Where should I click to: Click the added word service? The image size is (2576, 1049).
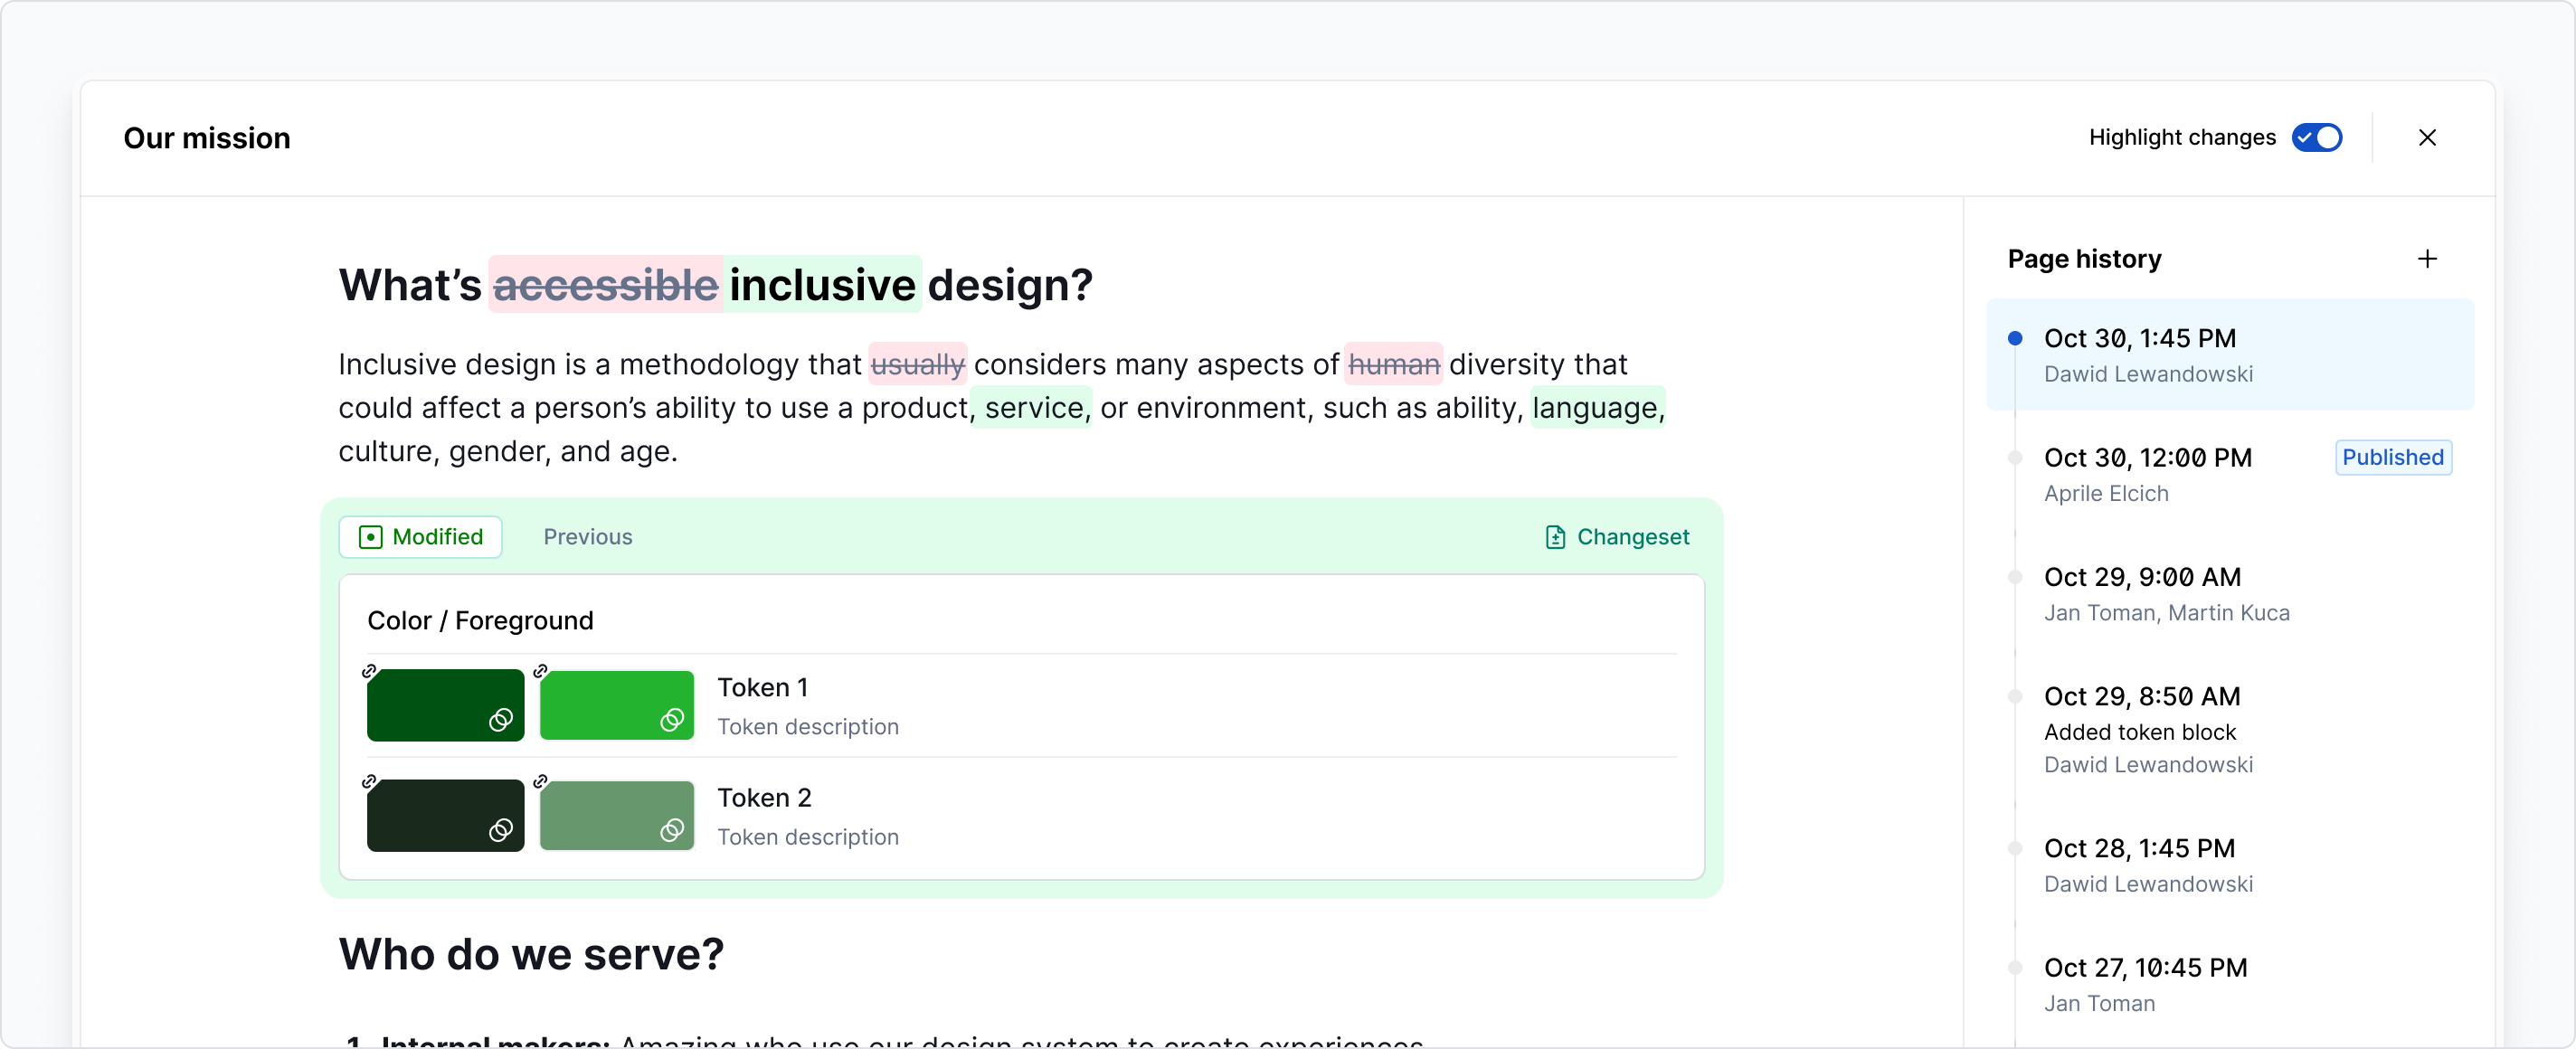(x=1034, y=408)
